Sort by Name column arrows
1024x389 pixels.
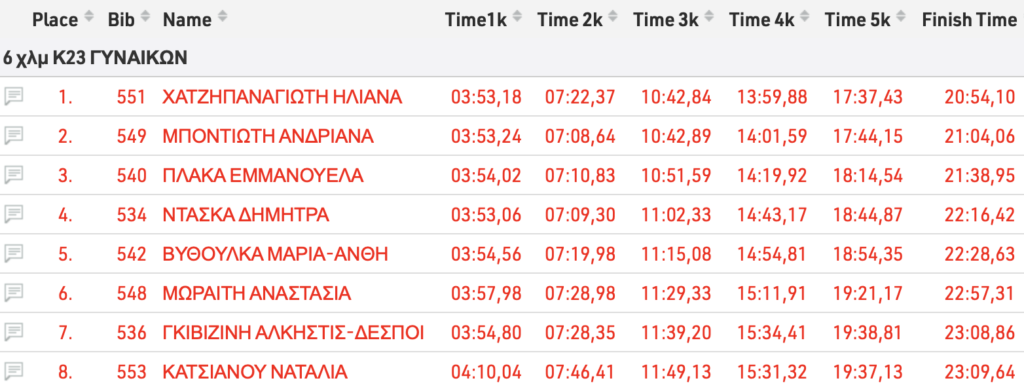coord(222,19)
